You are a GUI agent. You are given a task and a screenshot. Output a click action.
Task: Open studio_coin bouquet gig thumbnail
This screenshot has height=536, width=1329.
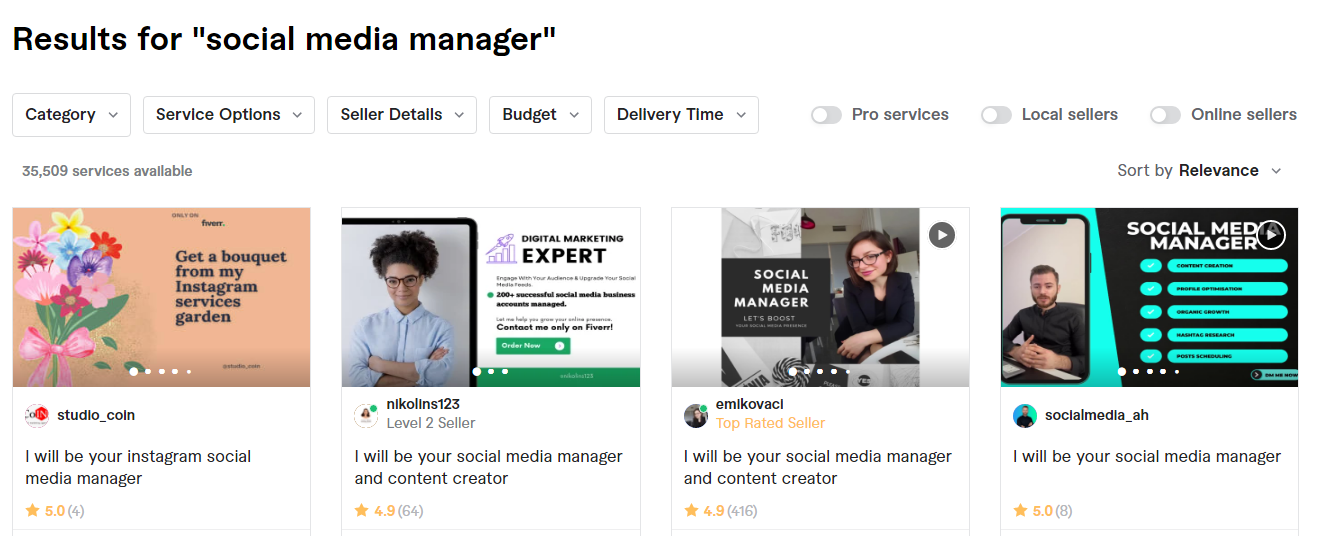tap(161, 297)
